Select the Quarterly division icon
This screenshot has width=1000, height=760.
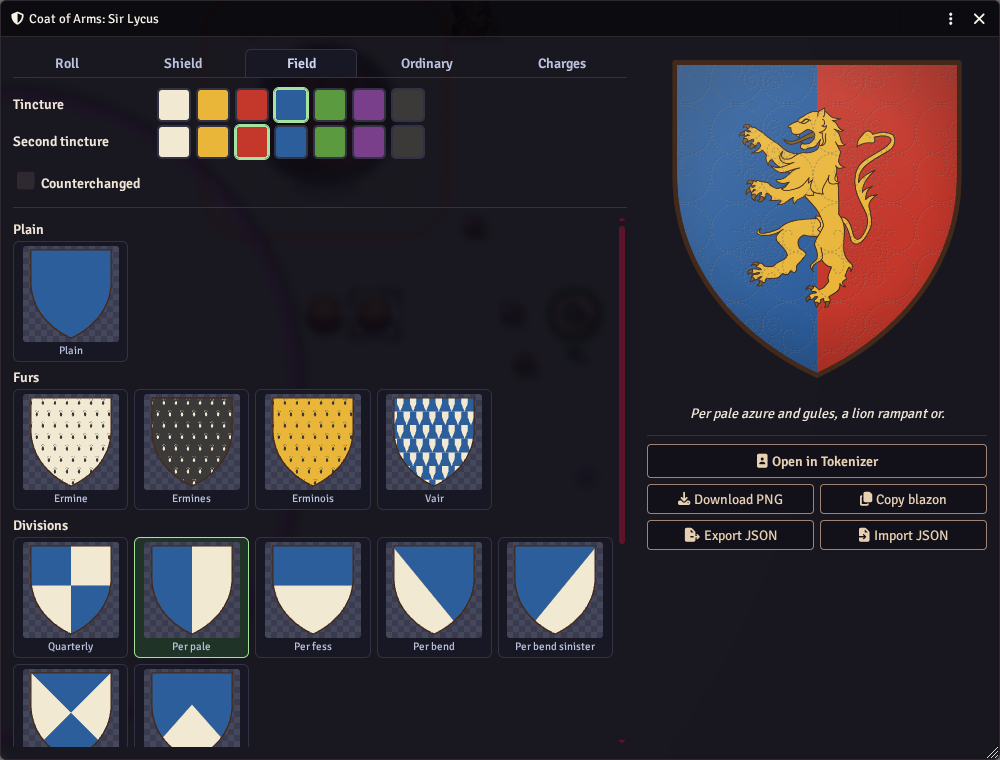tap(70, 597)
